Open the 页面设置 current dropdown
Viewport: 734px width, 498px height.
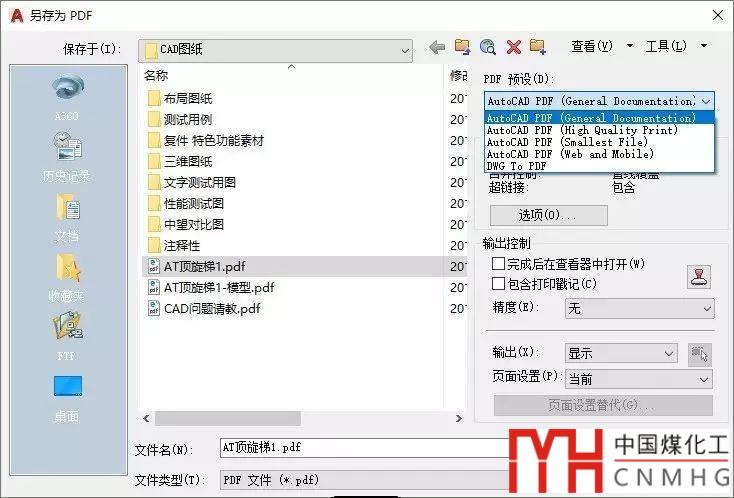pyautogui.click(x=639, y=379)
